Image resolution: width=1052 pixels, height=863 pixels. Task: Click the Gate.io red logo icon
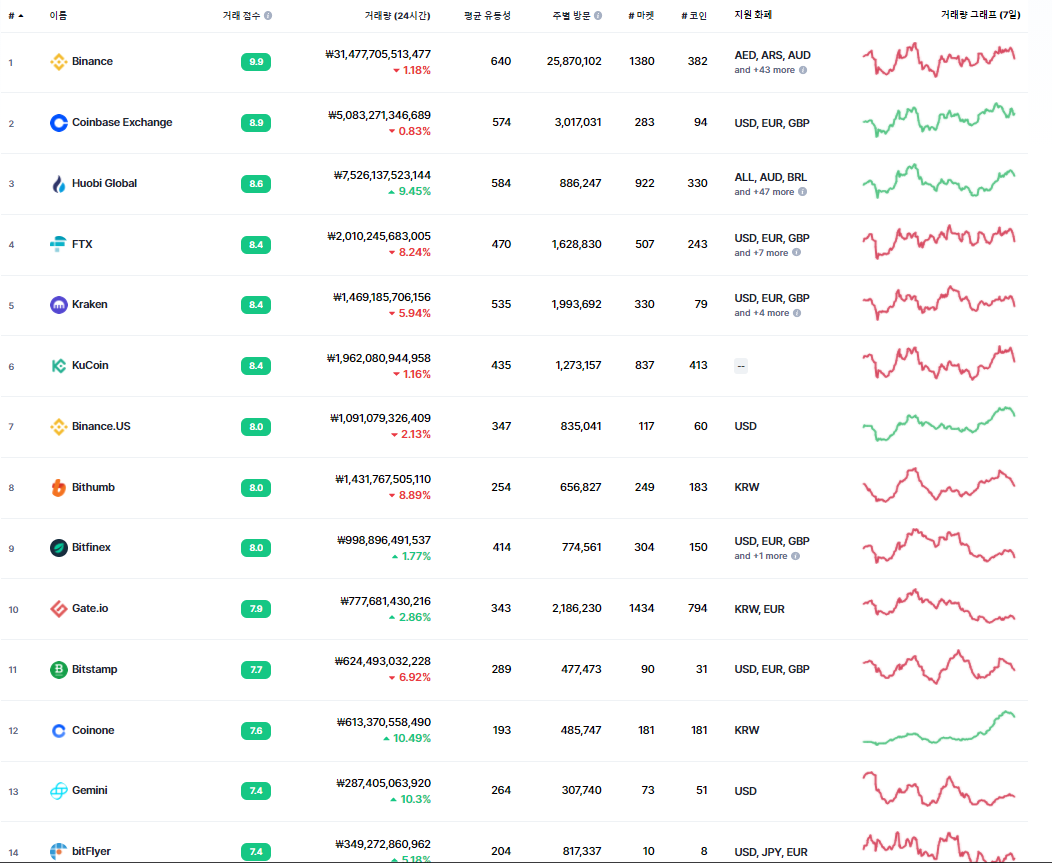[x=58, y=609]
